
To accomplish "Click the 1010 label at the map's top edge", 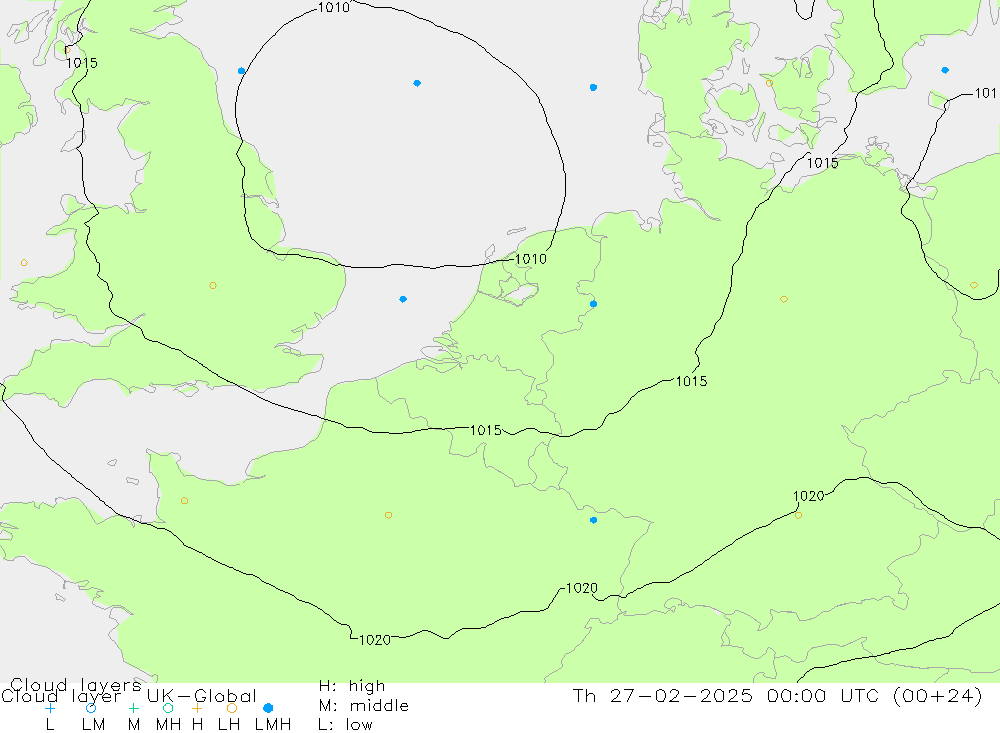I will click(x=334, y=7).
